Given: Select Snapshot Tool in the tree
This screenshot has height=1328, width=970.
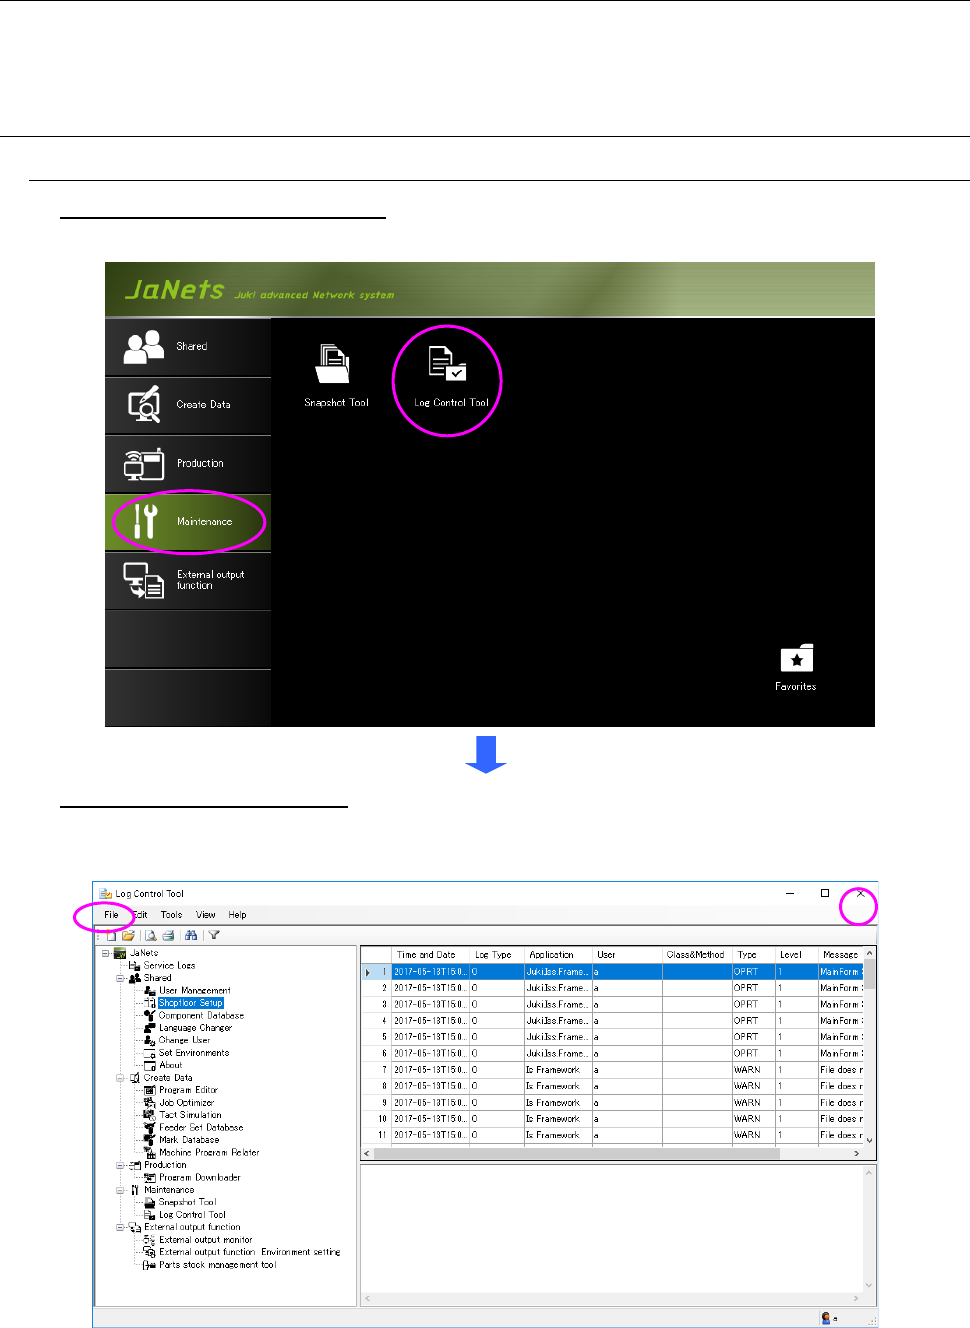Looking at the screenshot, I should [x=187, y=1203].
